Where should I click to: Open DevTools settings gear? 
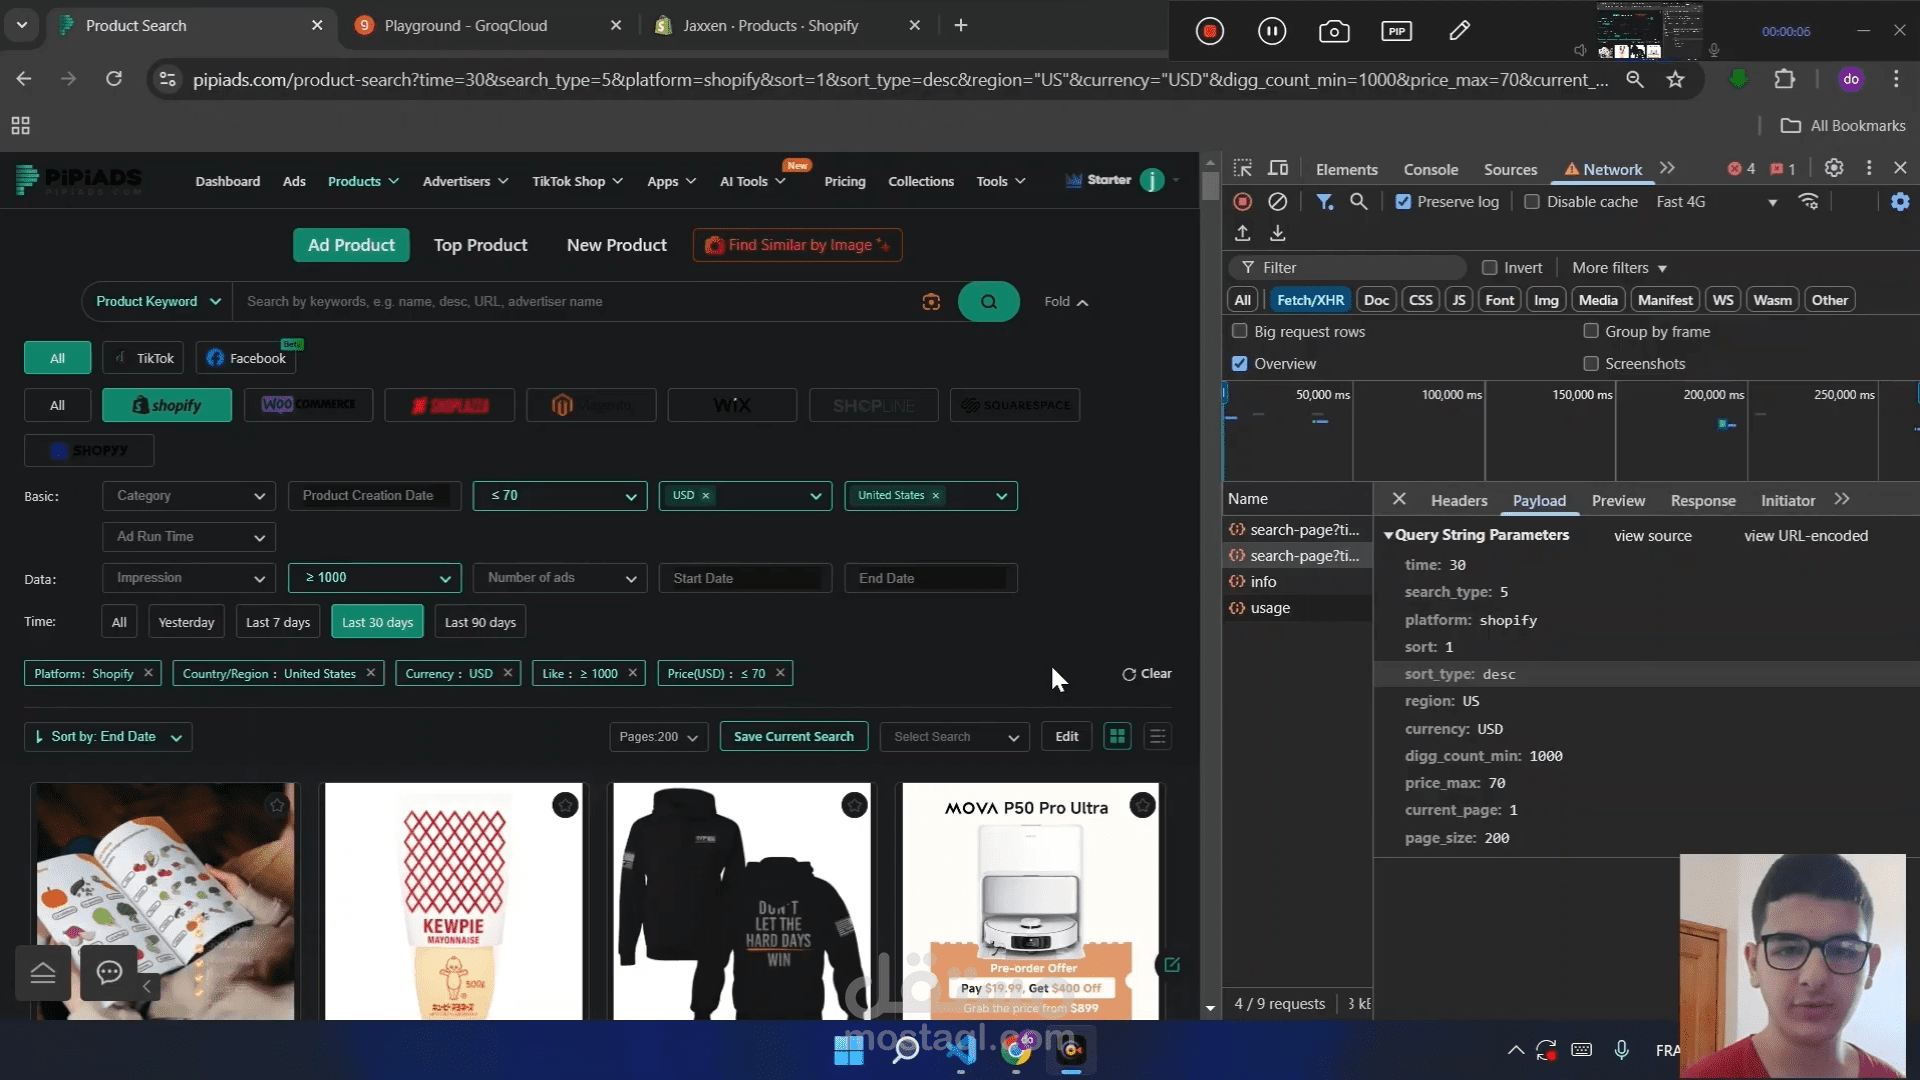tap(1834, 168)
